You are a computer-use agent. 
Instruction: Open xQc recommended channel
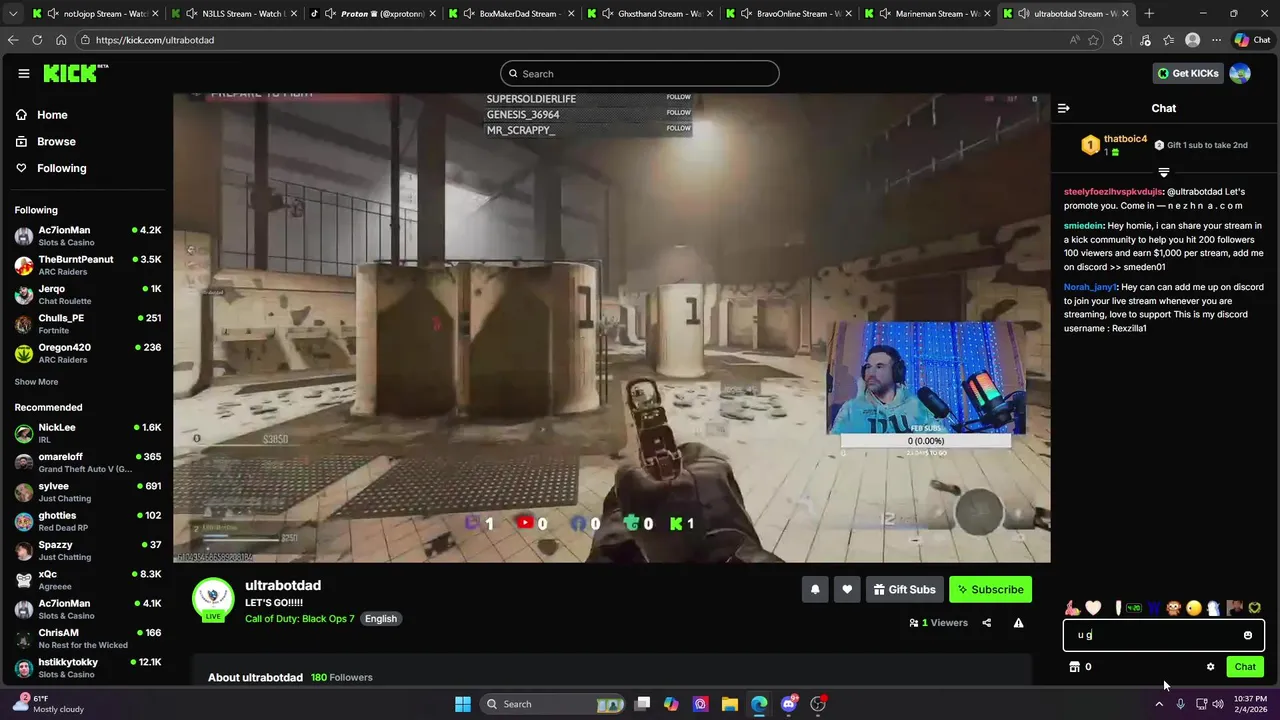[87, 580]
